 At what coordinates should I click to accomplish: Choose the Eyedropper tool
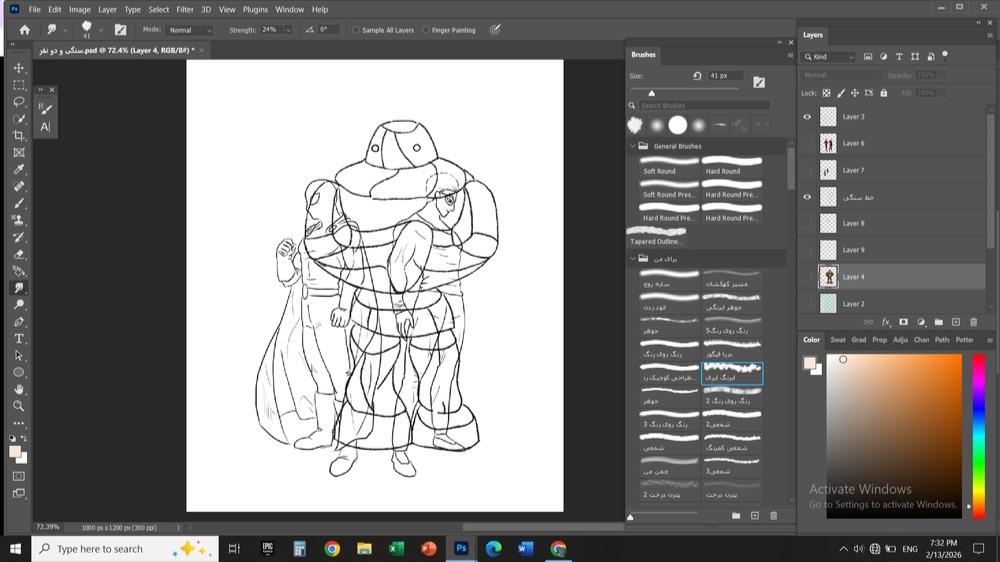(19, 169)
